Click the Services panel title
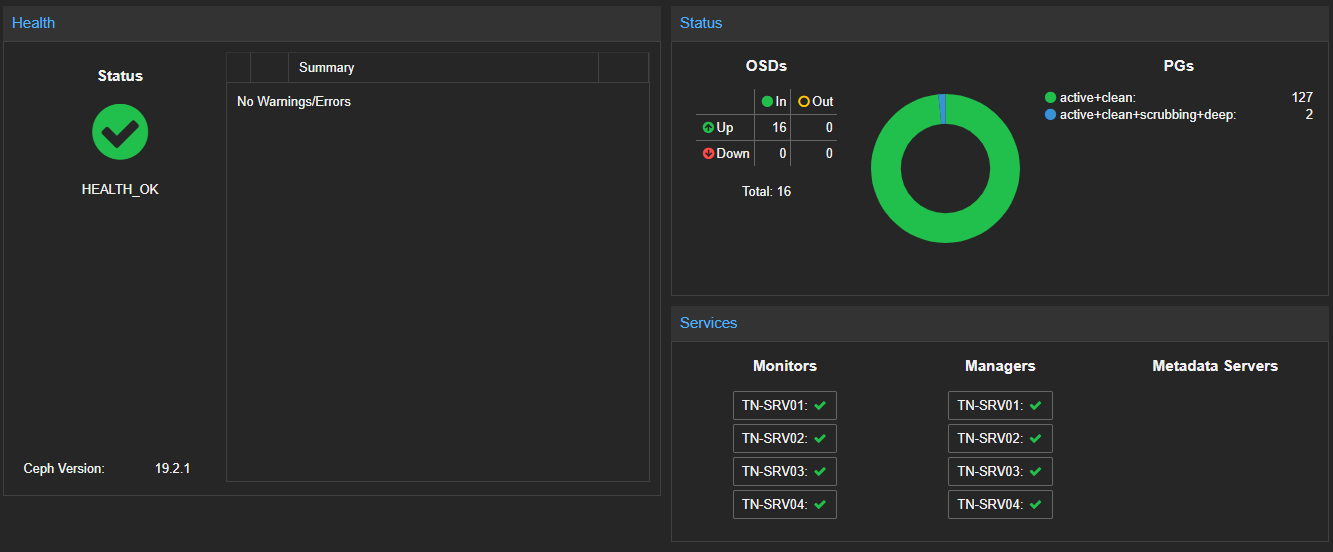 (x=709, y=323)
